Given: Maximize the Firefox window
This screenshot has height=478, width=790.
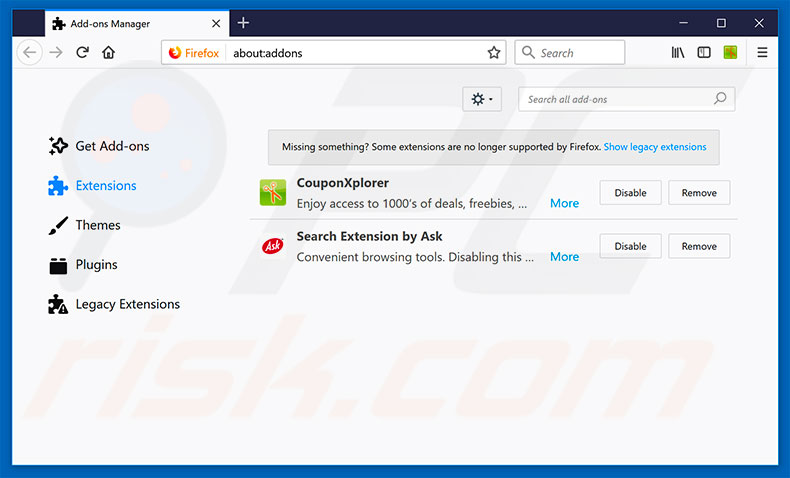Looking at the screenshot, I should [721, 23].
